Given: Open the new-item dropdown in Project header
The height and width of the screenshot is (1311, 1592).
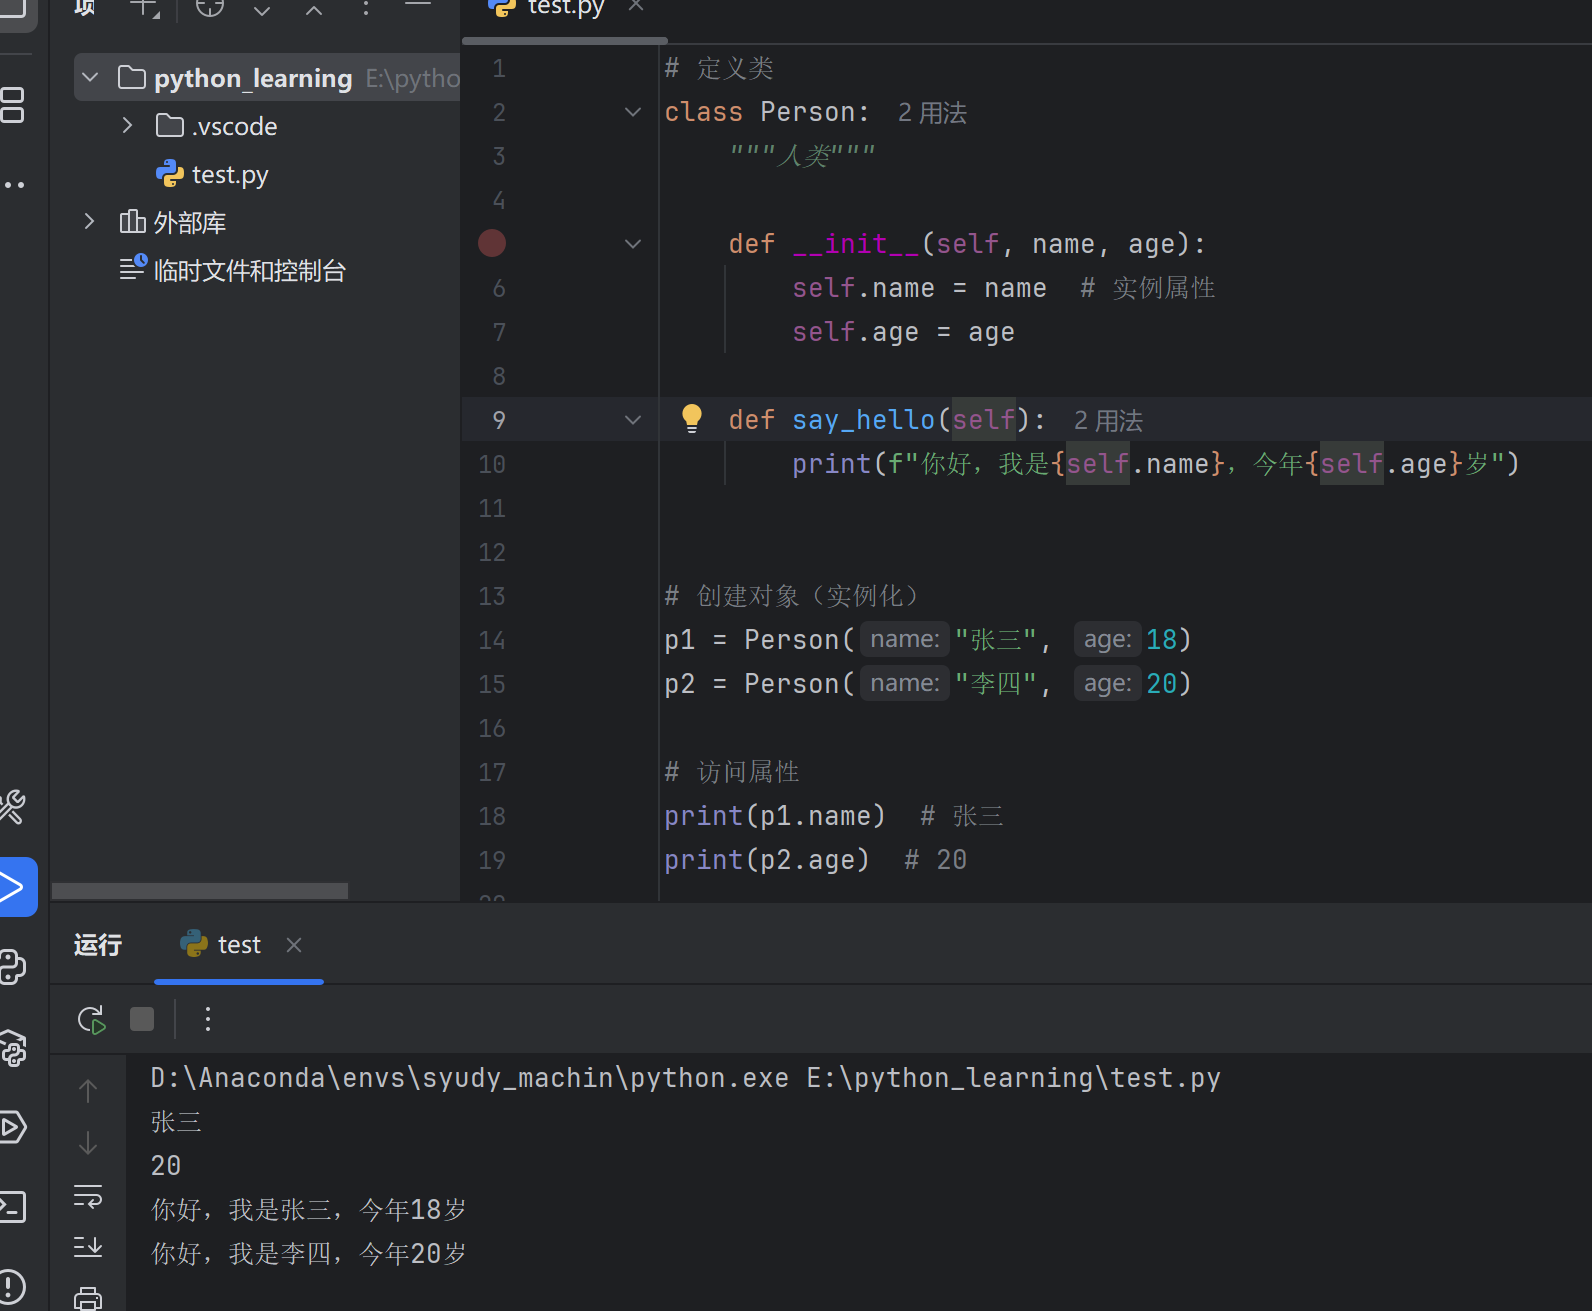Looking at the screenshot, I should pyautogui.click(x=145, y=10).
